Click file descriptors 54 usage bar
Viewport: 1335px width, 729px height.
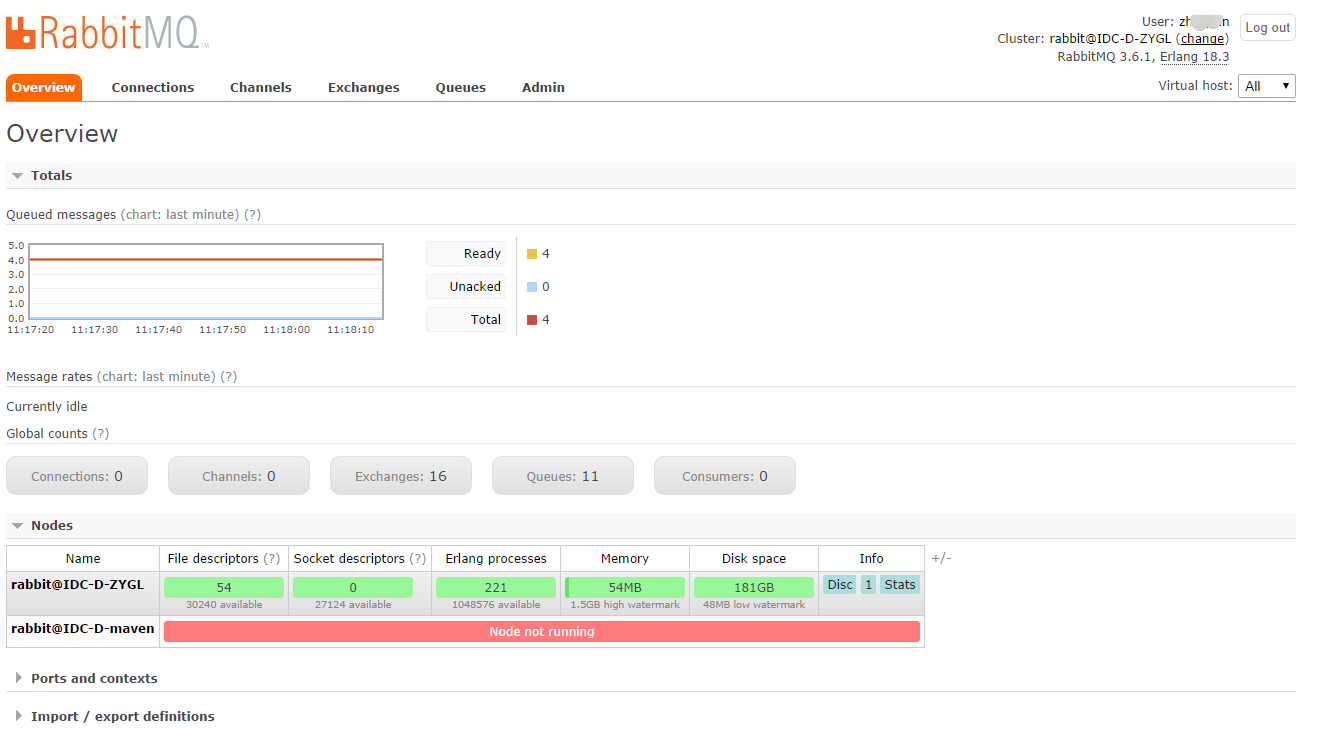(x=224, y=588)
